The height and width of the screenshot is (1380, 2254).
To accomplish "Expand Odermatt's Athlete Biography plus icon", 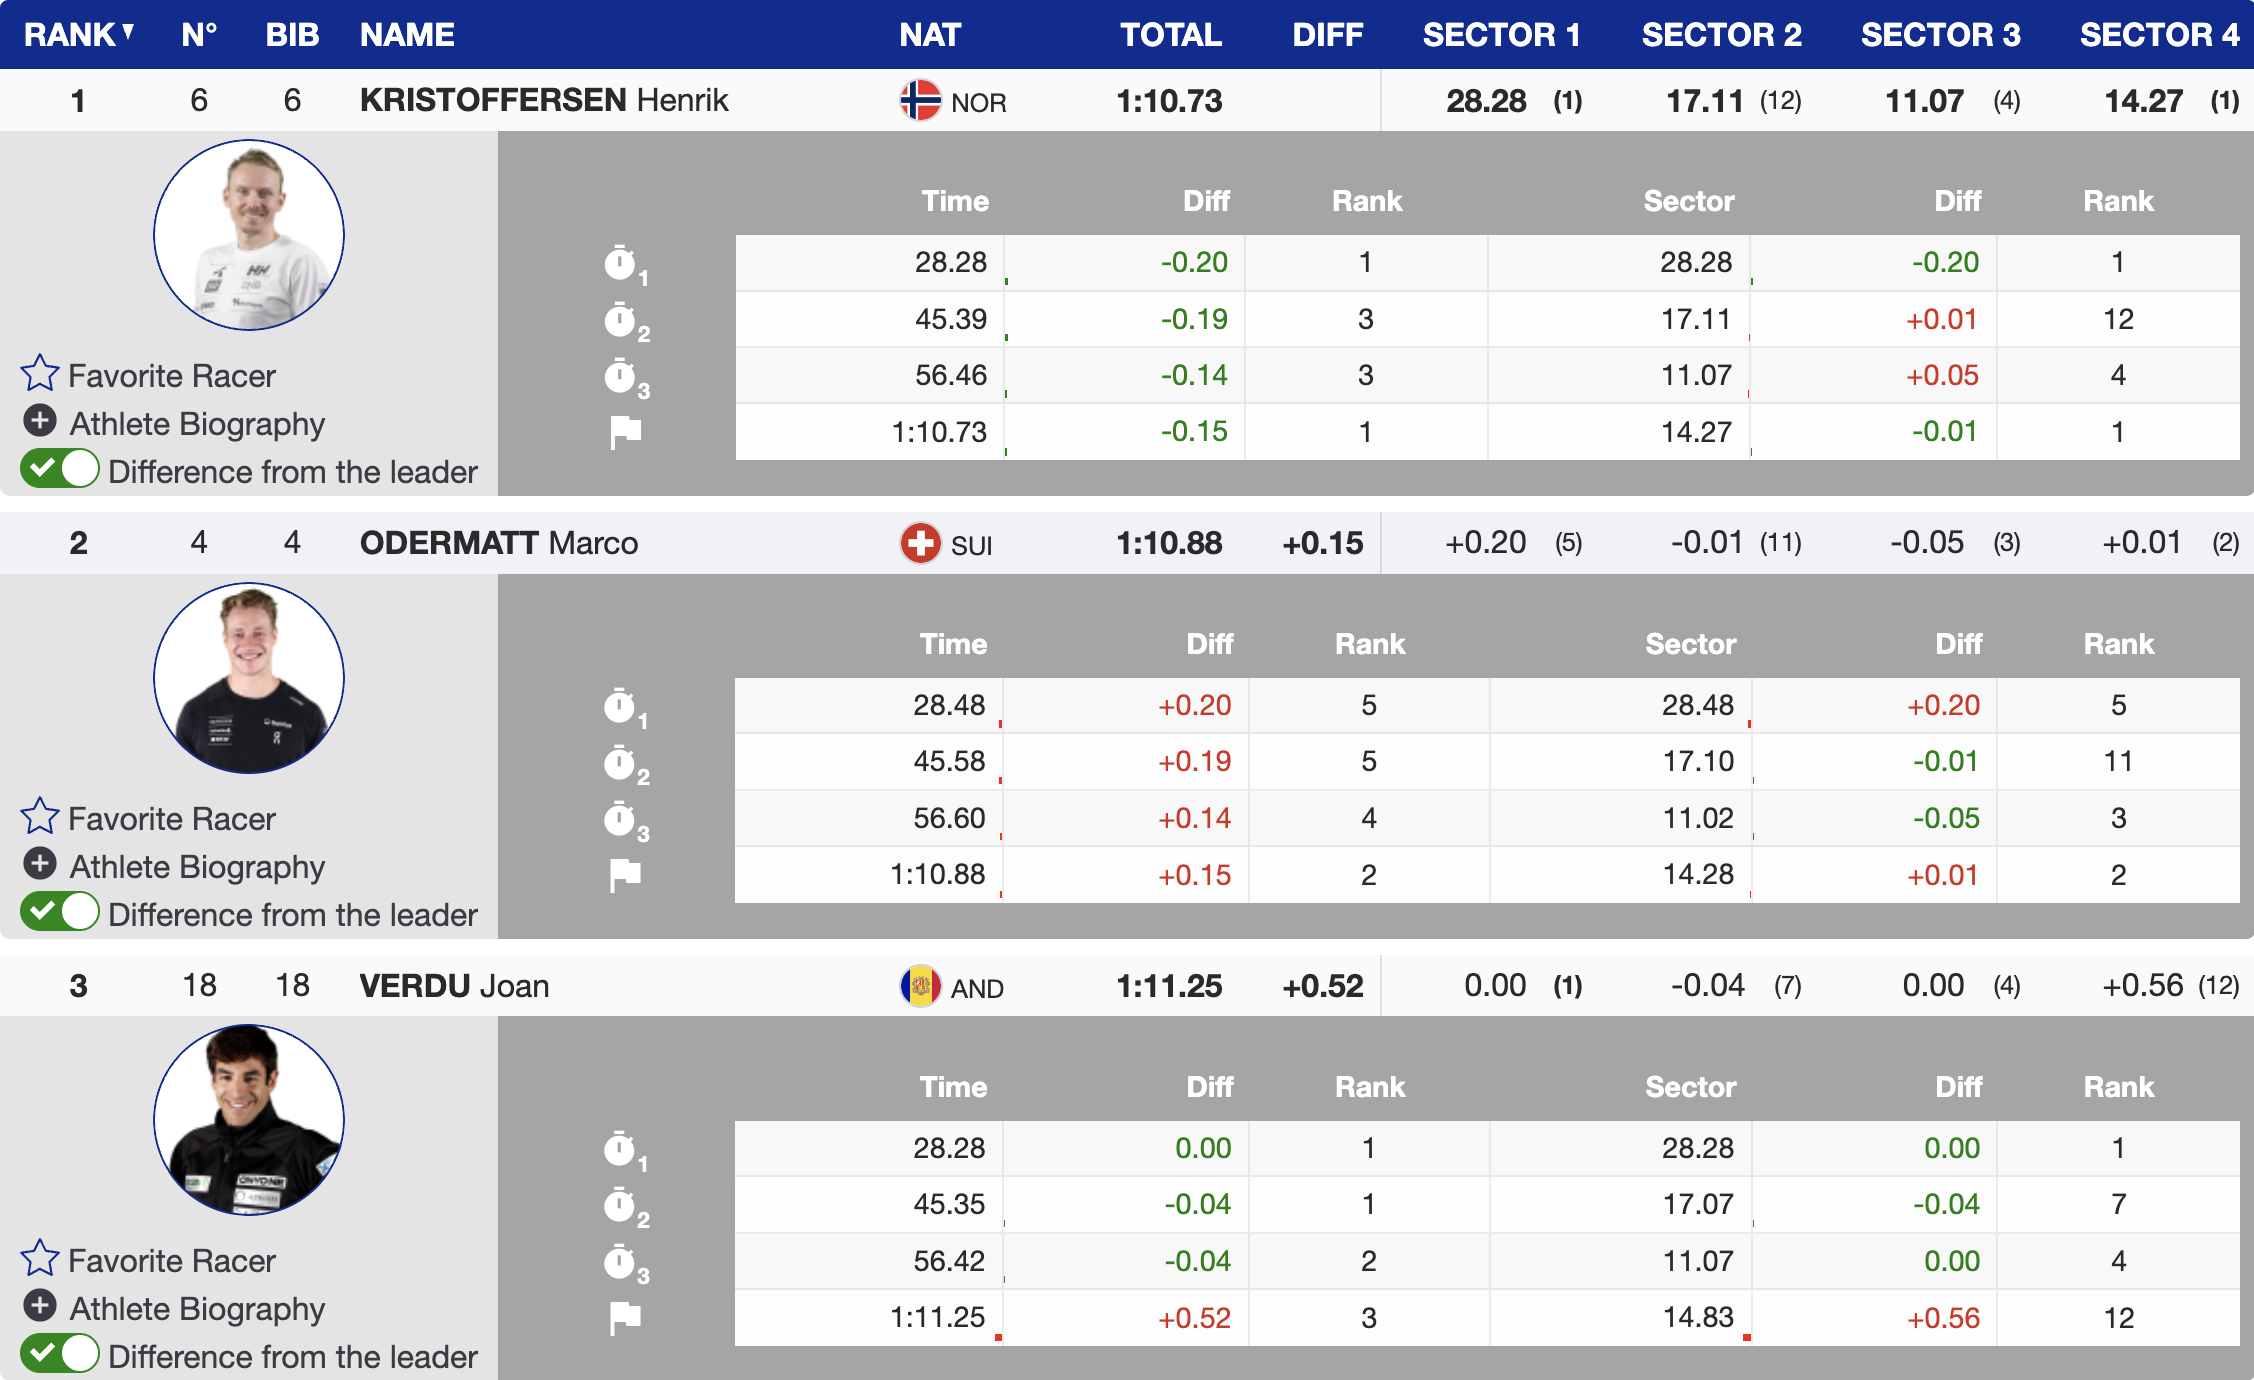I will pos(40,863).
